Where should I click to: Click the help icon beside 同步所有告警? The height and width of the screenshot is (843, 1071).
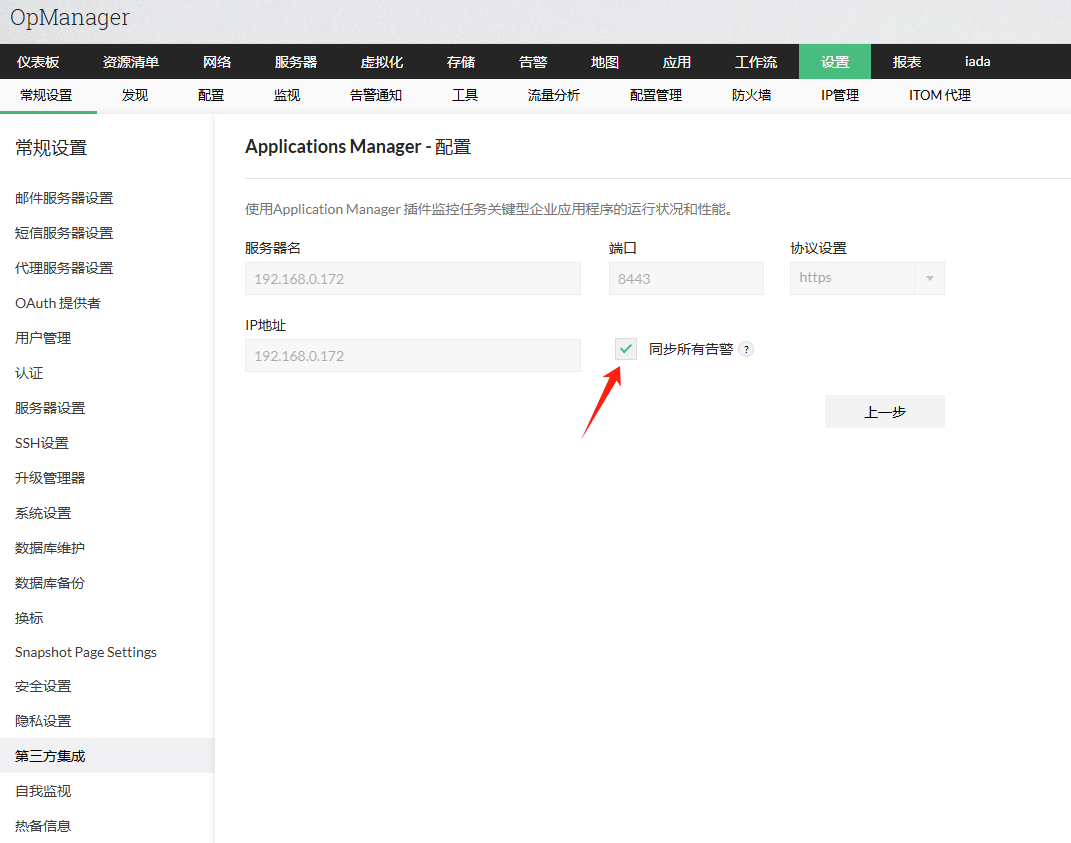click(747, 349)
